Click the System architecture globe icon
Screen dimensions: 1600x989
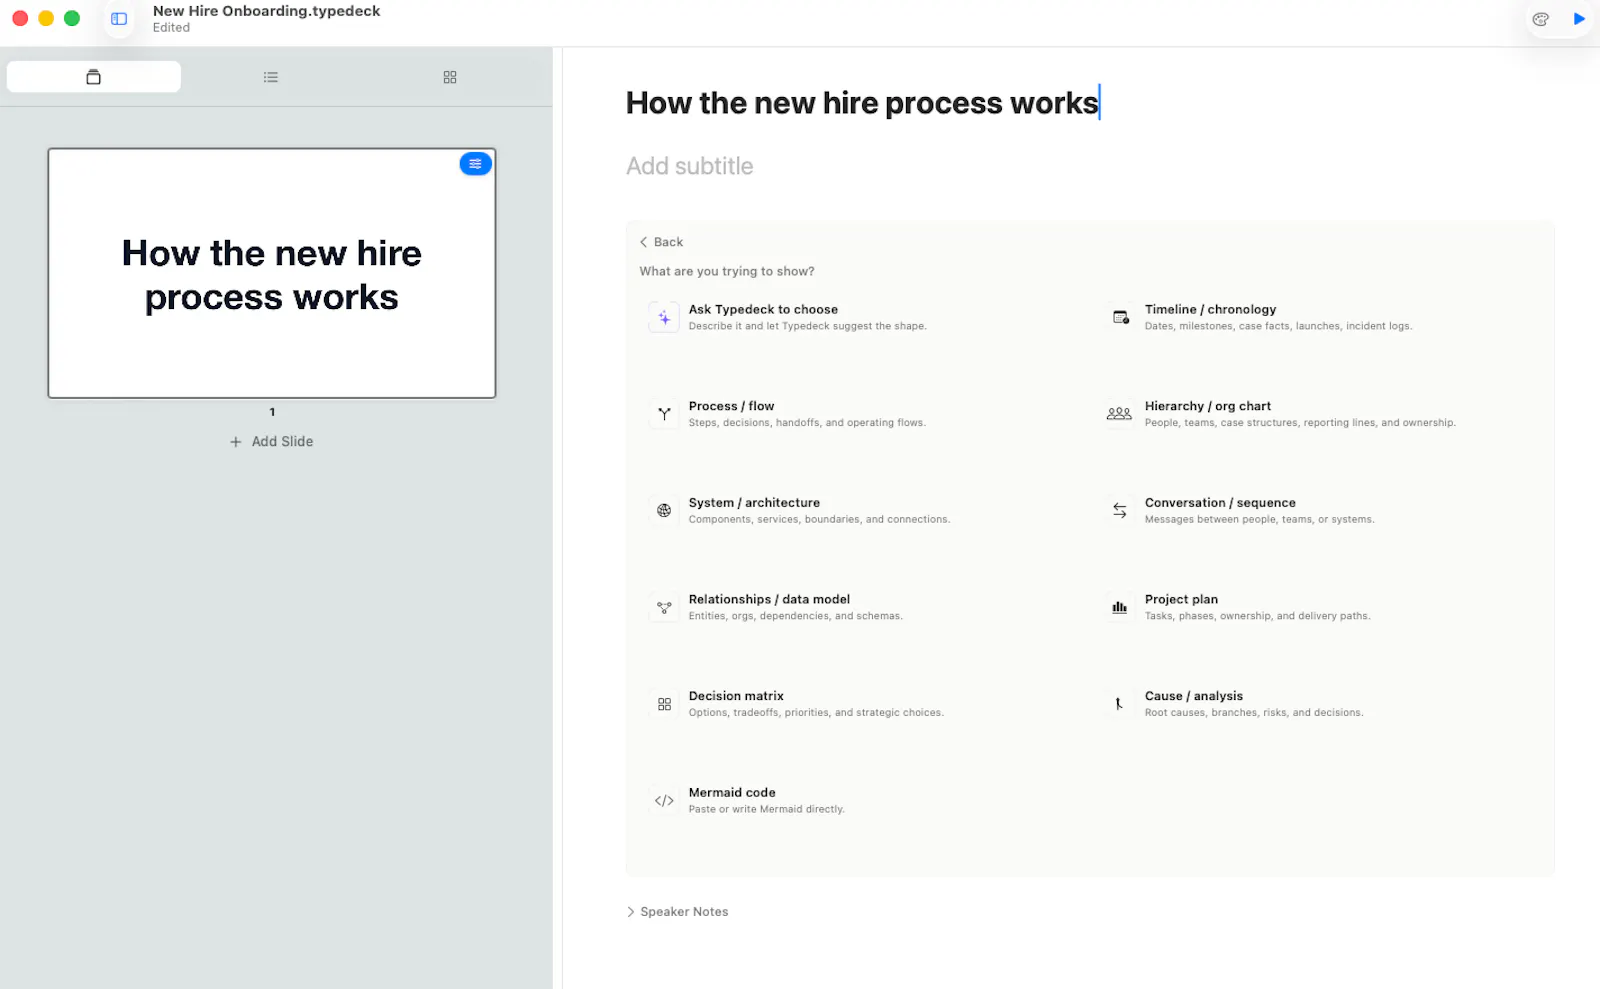coord(664,511)
